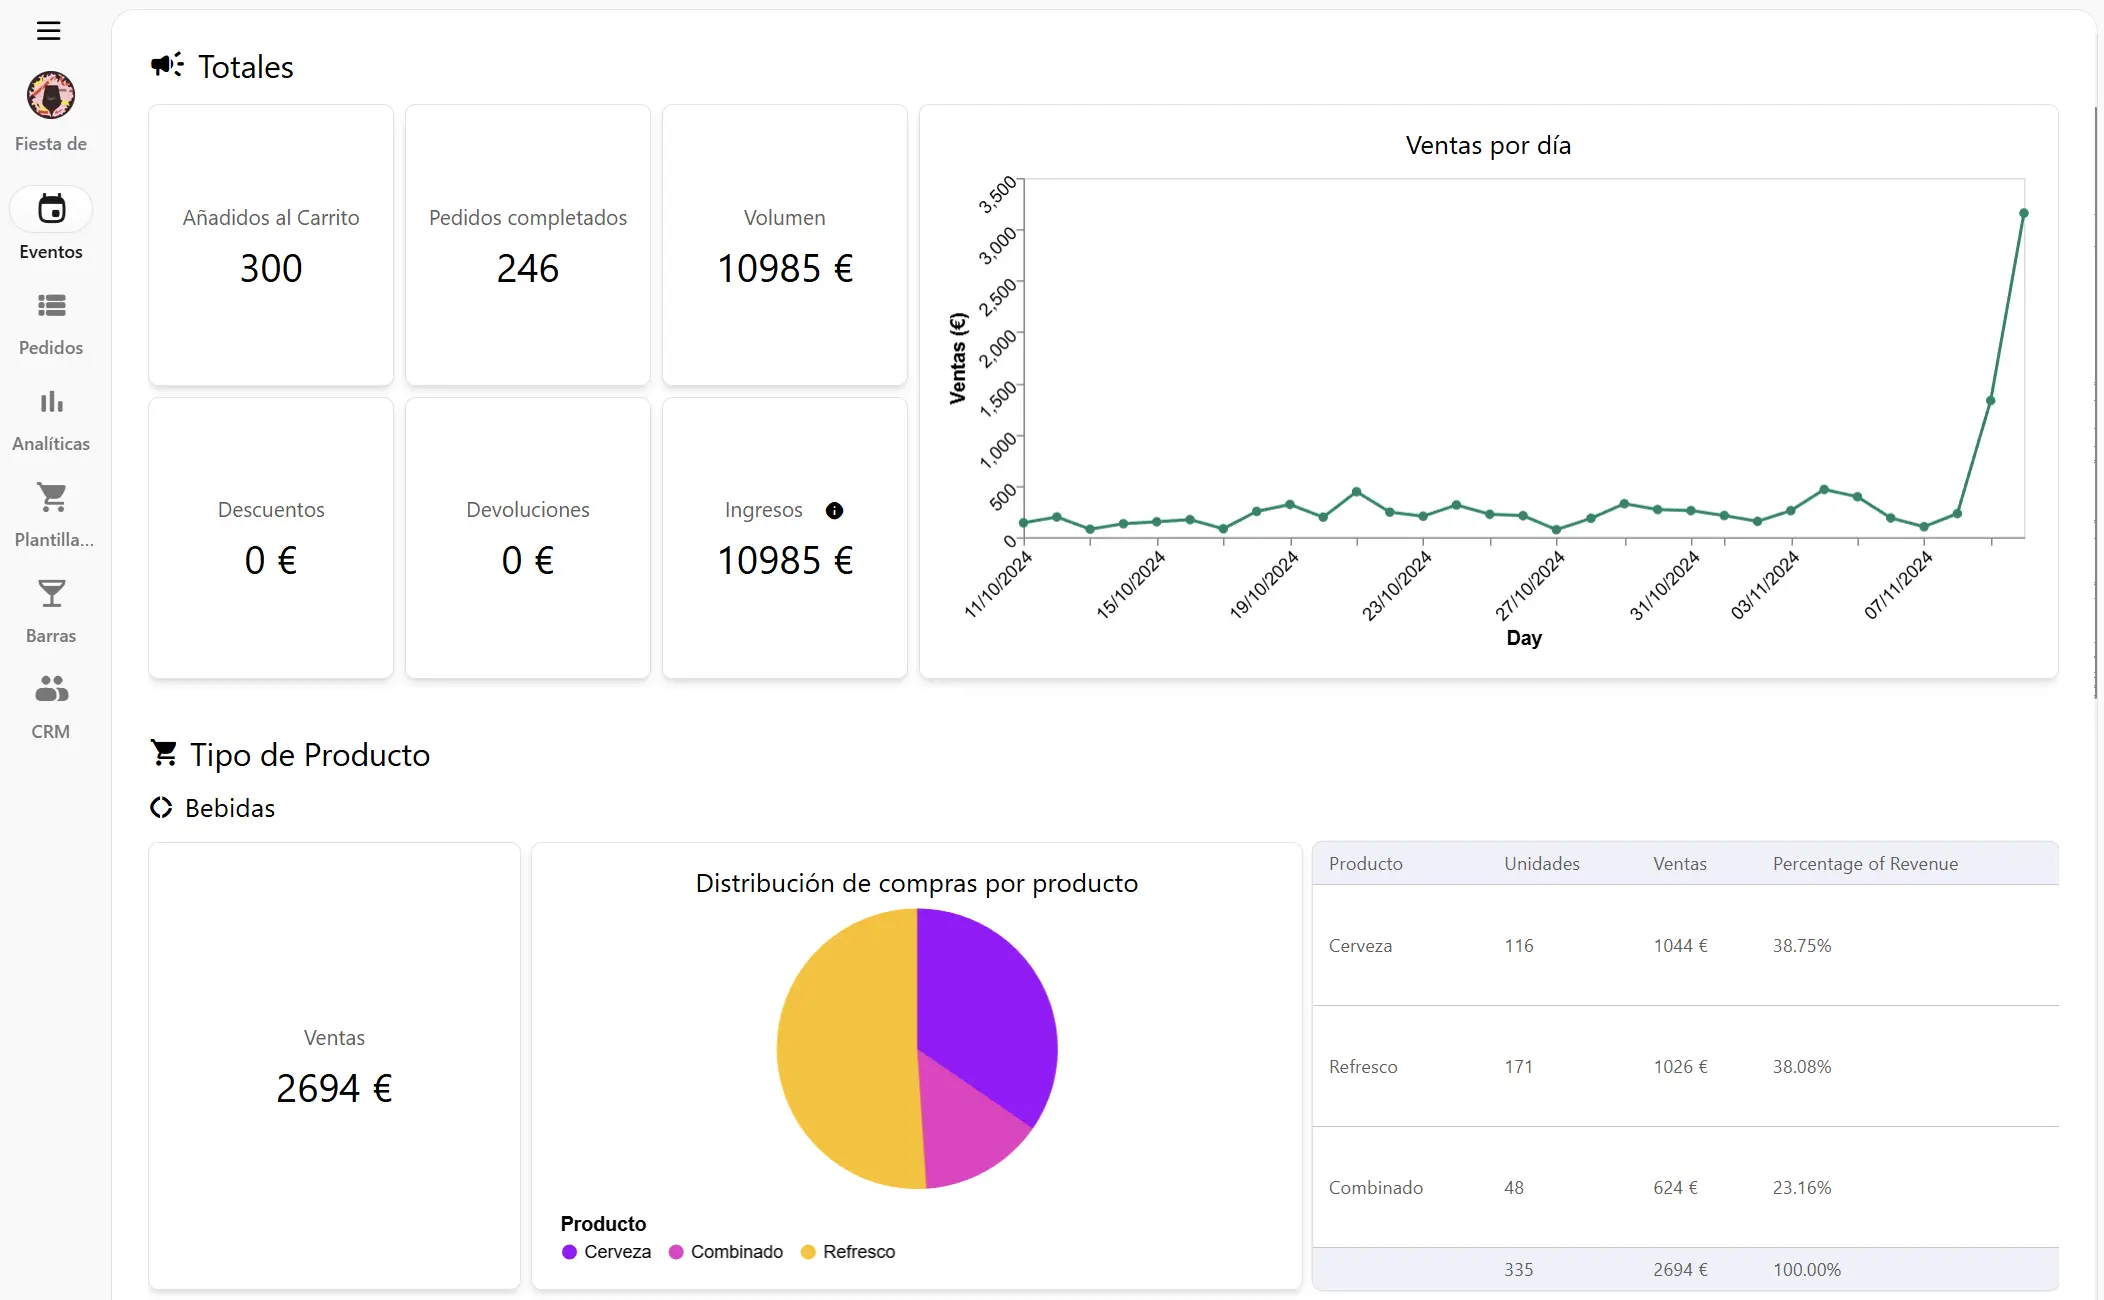
Task: Click the Totales megaphone icon
Action: [x=167, y=65]
